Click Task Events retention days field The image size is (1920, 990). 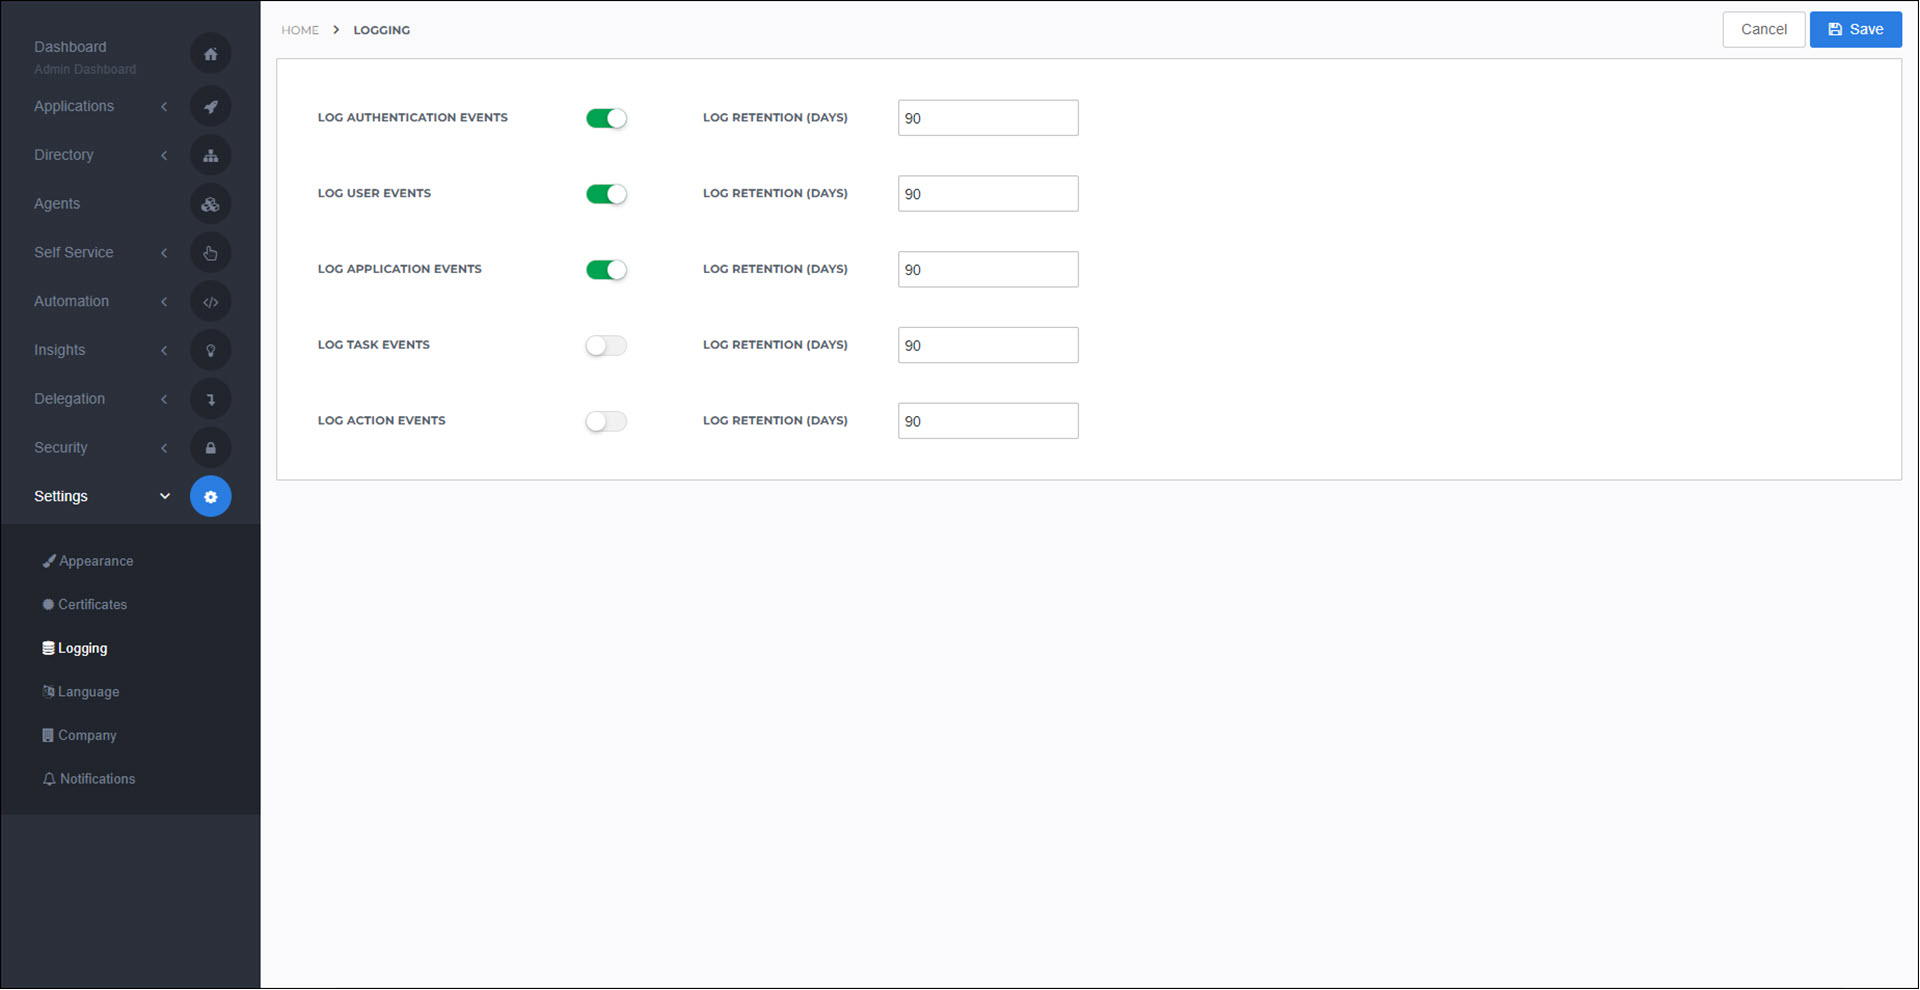(988, 346)
